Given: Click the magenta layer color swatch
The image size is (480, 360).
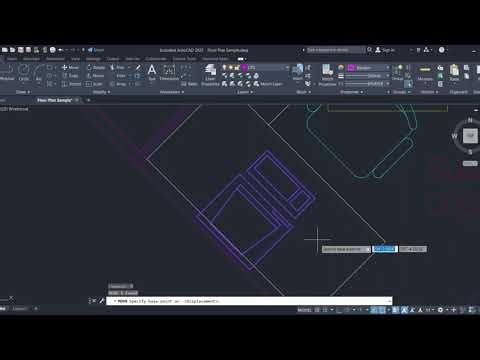Looking at the screenshot, I should coord(244,68).
